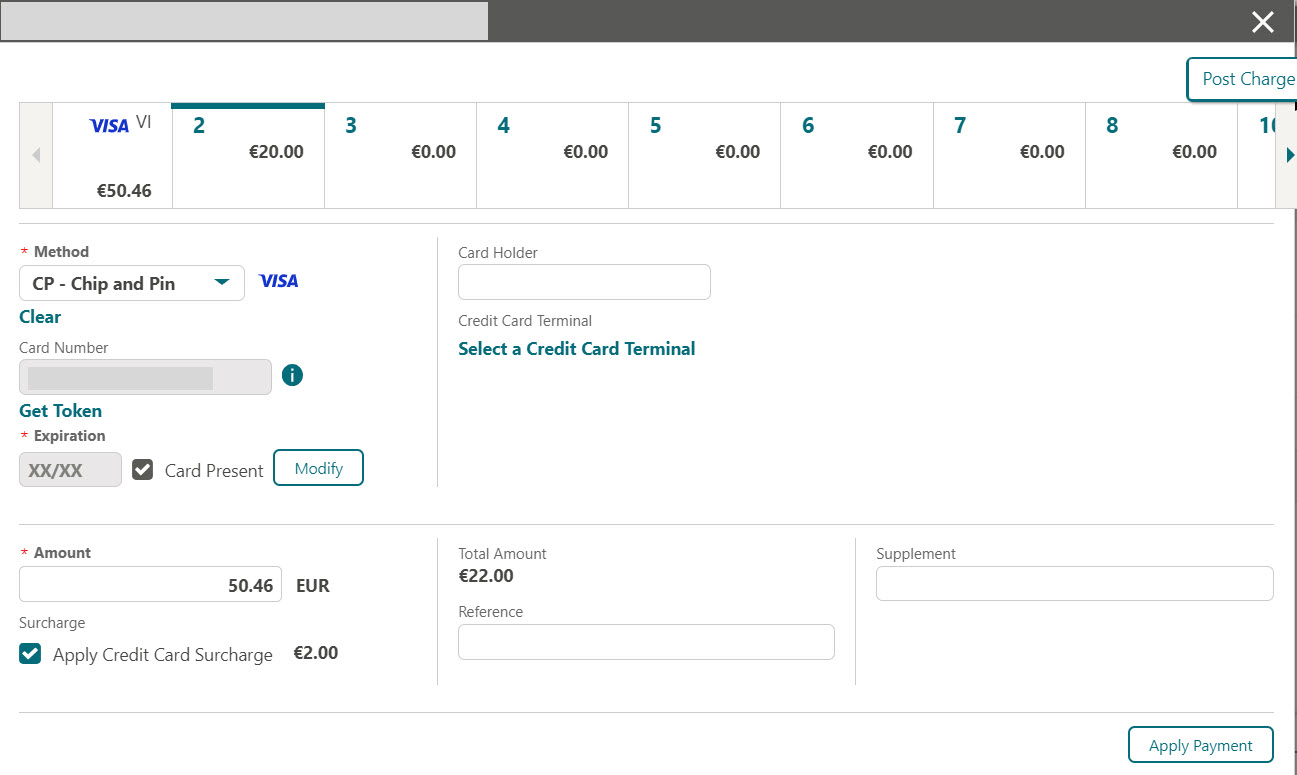The width and height of the screenshot is (1297, 775).
Task: Click the Apply Payment button
Action: (1200, 744)
